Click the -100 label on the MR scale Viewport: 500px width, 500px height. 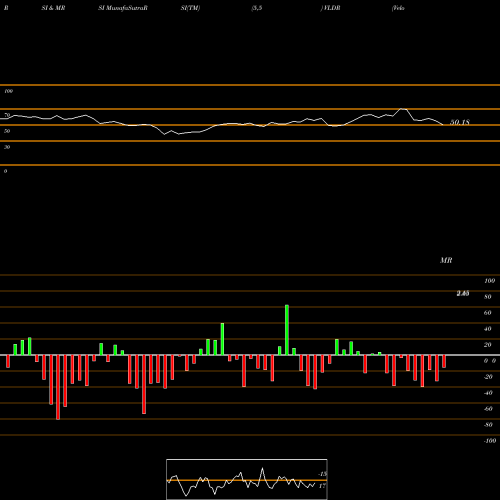point(490,441)
